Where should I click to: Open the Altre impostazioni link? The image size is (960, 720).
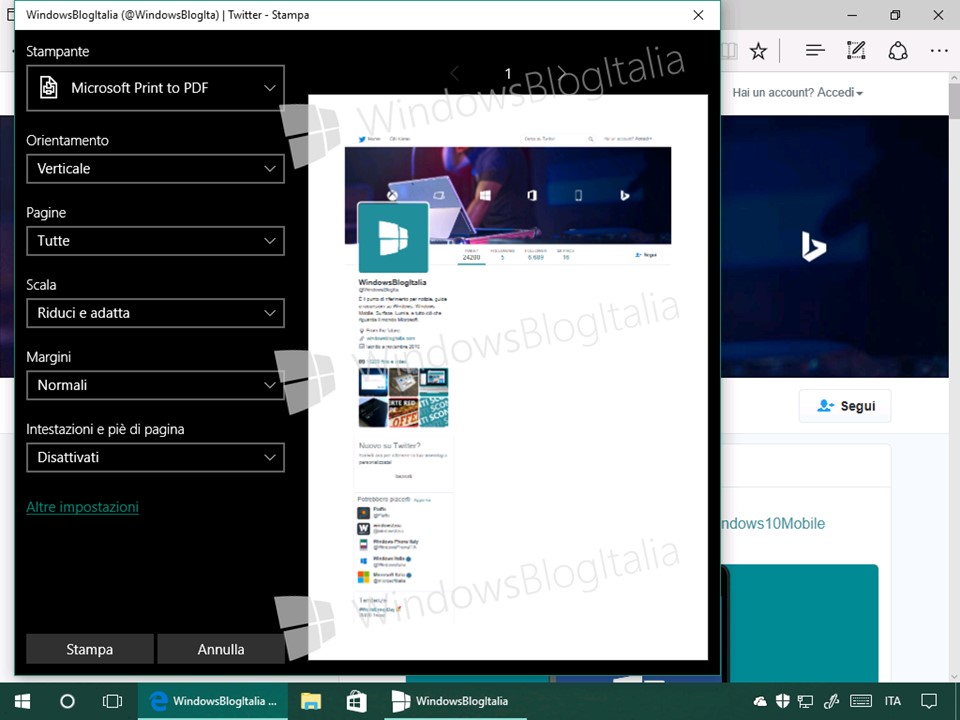[83, 507]
